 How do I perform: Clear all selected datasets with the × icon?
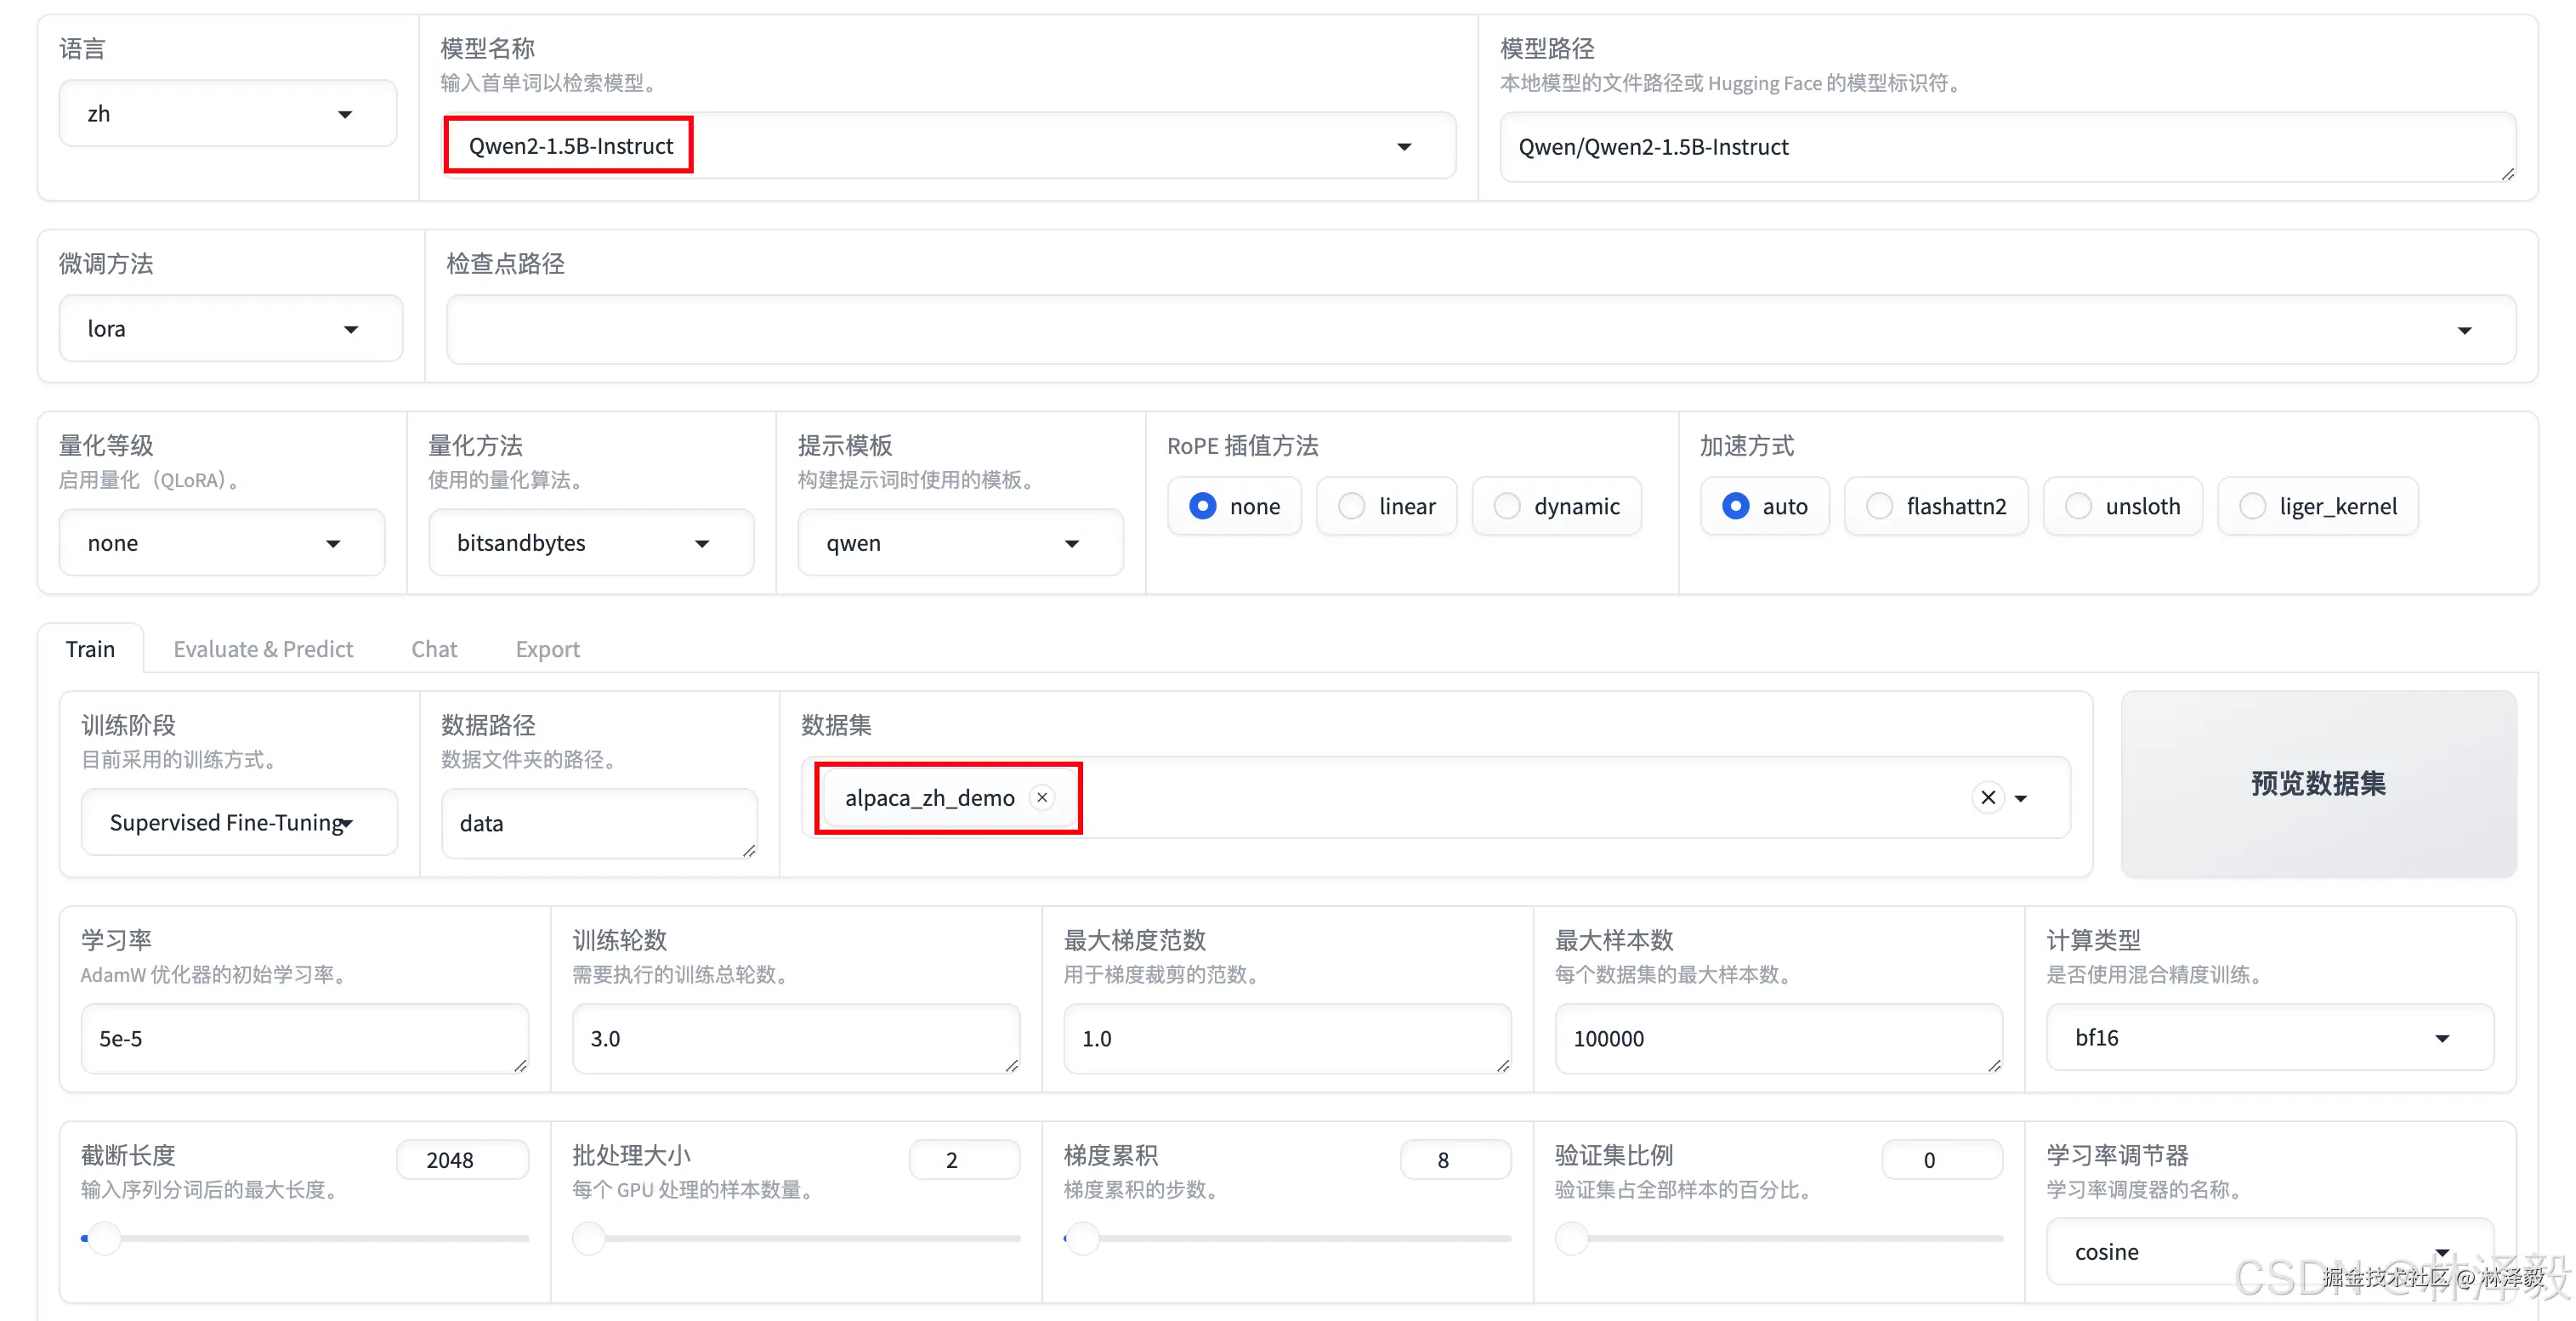1986,797
